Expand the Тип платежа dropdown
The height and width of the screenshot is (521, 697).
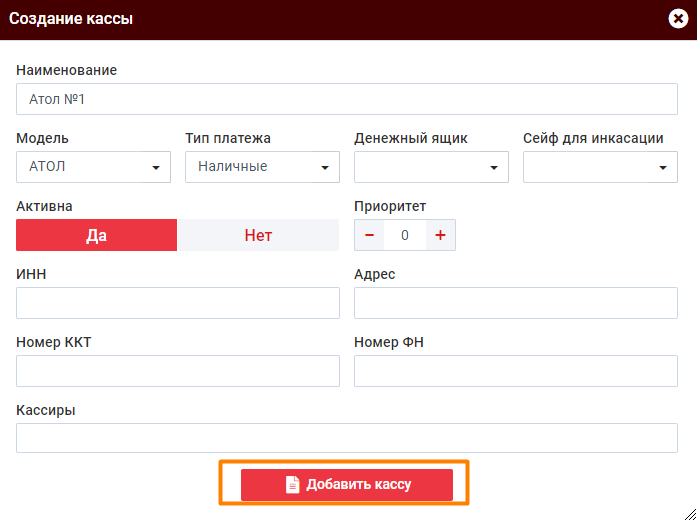(262, 167)
